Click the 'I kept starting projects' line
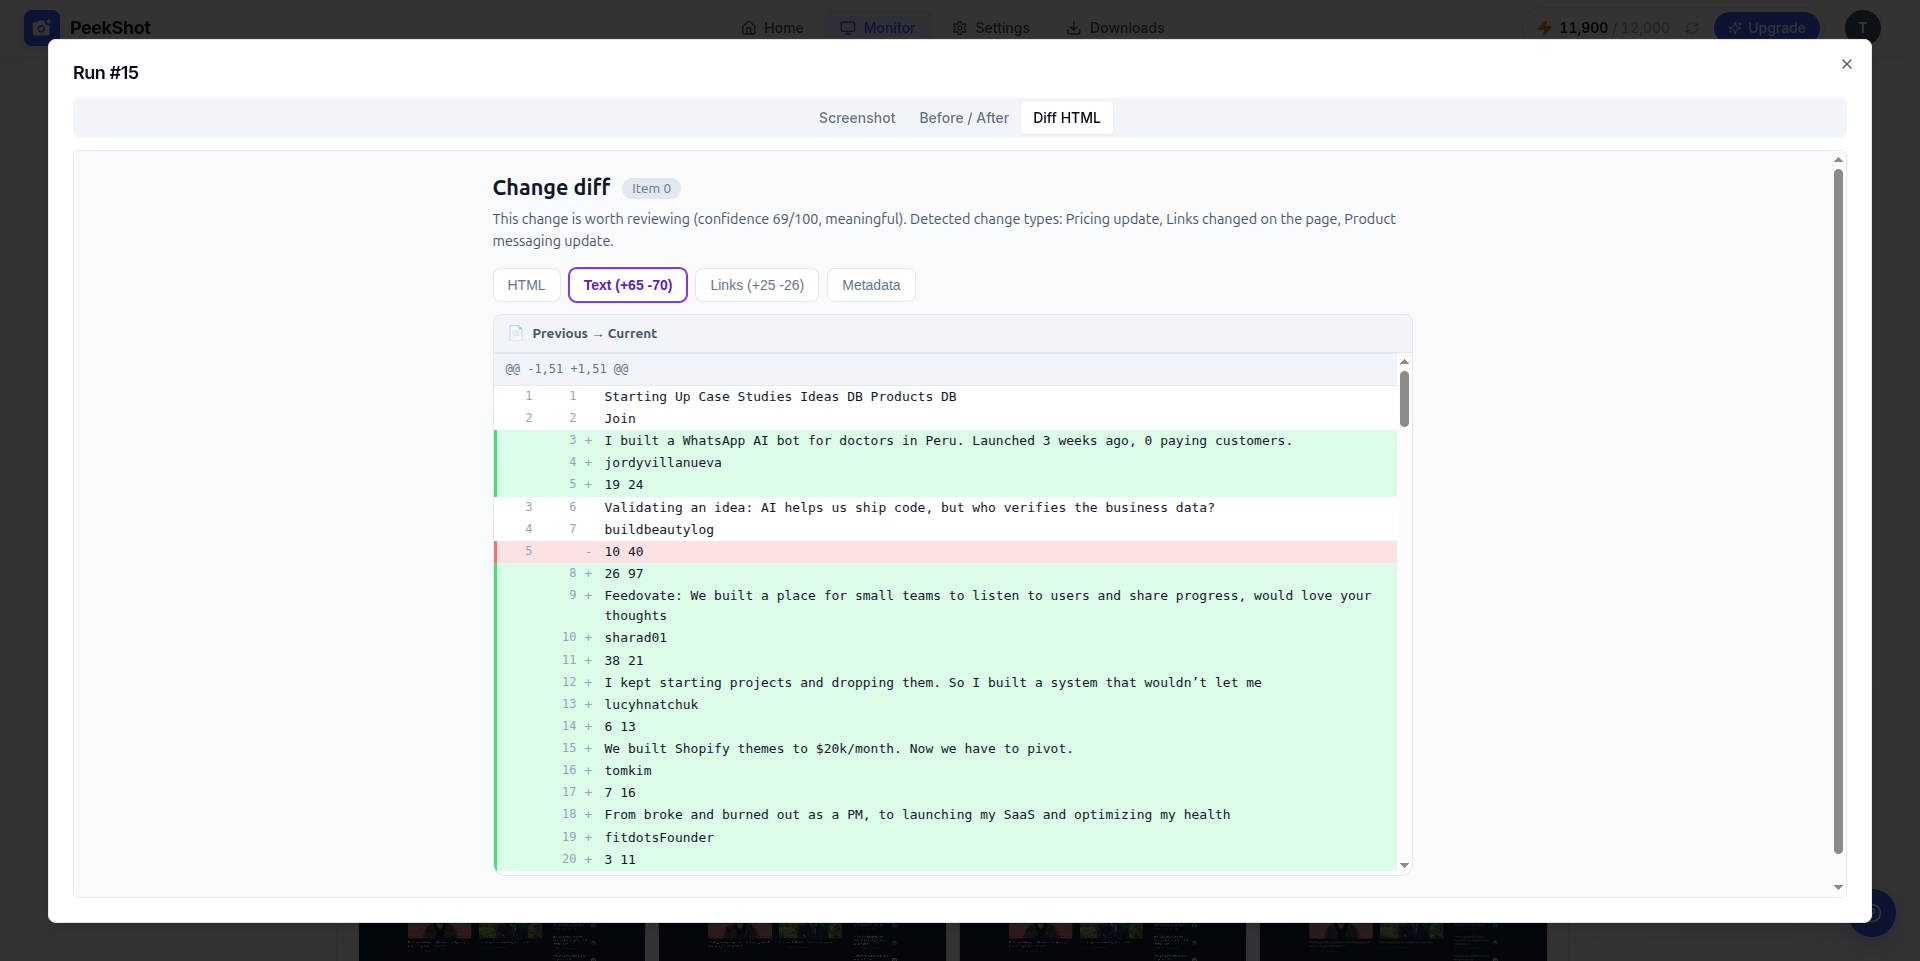 (x=945, y=683)
